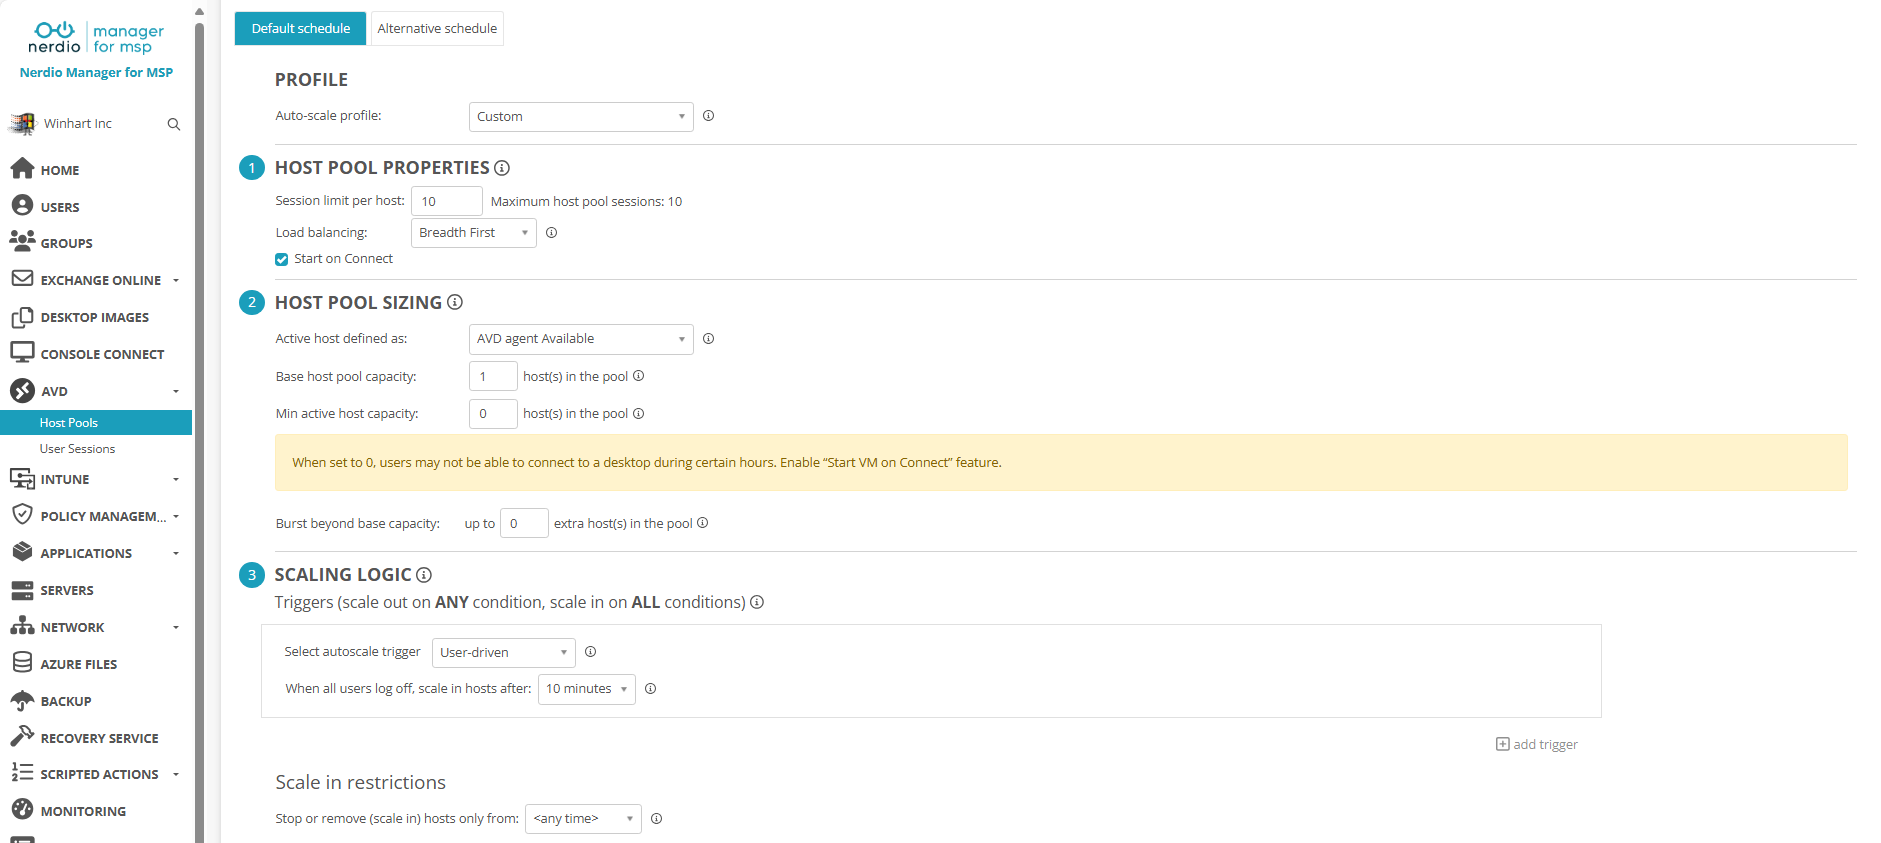Click the Home house icon in sidebar
The width and height of the screenshot is (1881, 843).
(x=22, y=169)
